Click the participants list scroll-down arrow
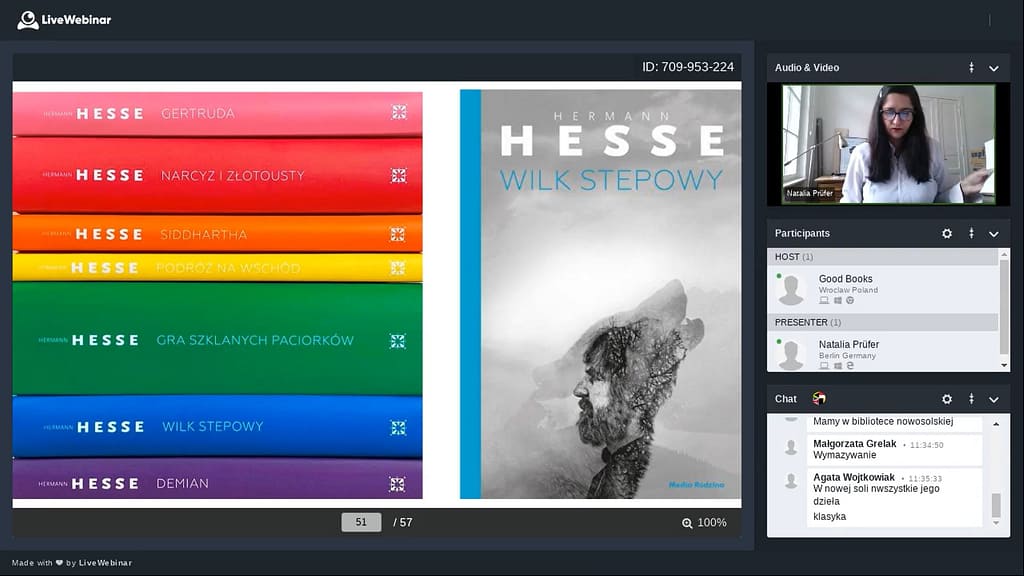 click(x=1004, y=366)
